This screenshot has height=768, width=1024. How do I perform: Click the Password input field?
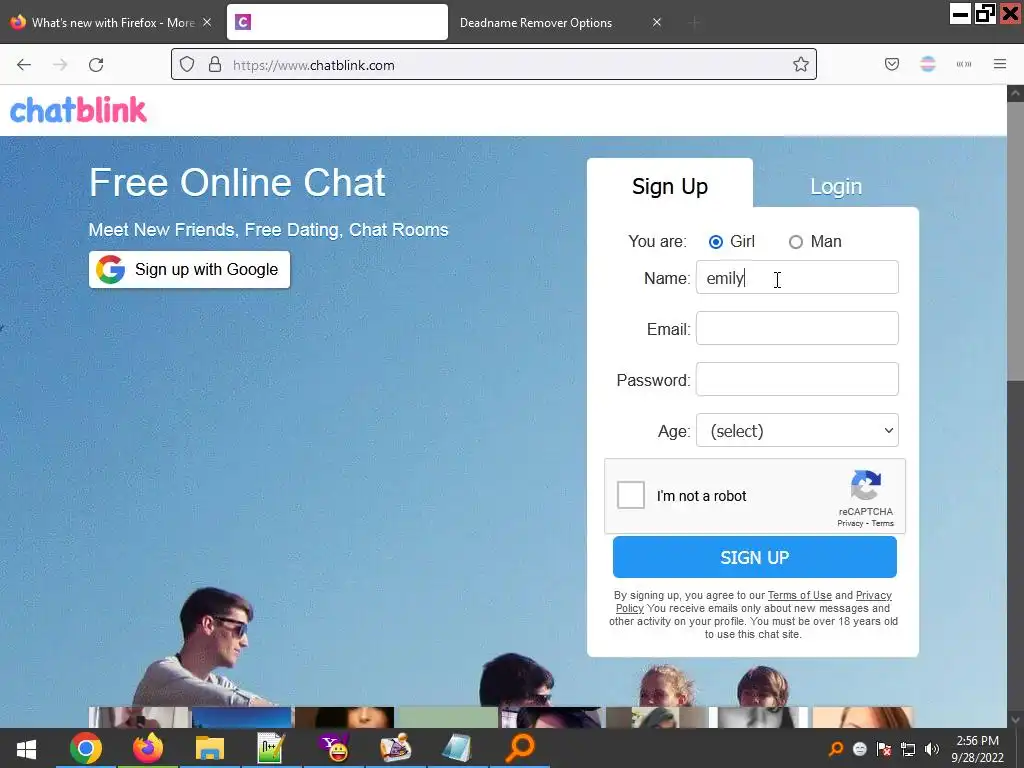coord(797,379)
